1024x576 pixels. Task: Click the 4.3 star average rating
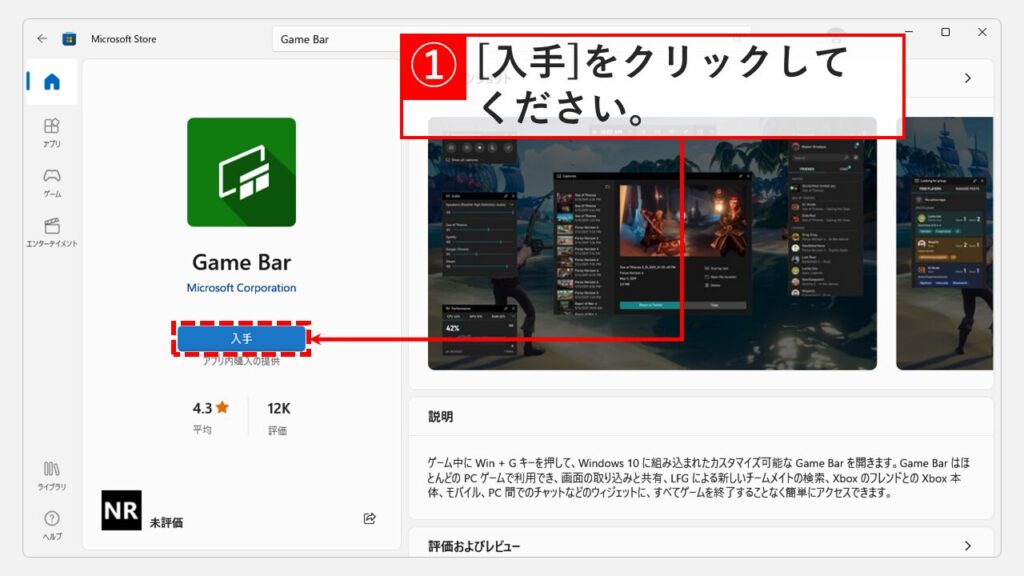tap(210, 417)
